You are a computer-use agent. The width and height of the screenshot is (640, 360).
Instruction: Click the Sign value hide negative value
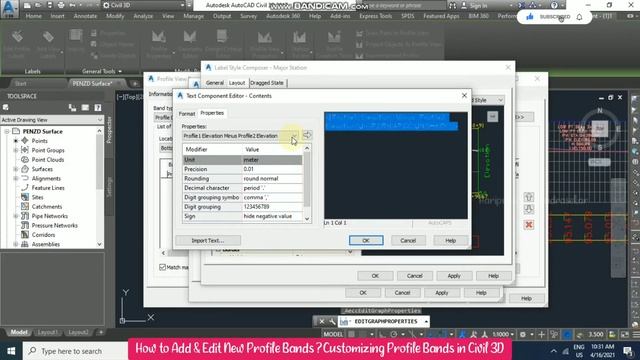tap(272, 216)
